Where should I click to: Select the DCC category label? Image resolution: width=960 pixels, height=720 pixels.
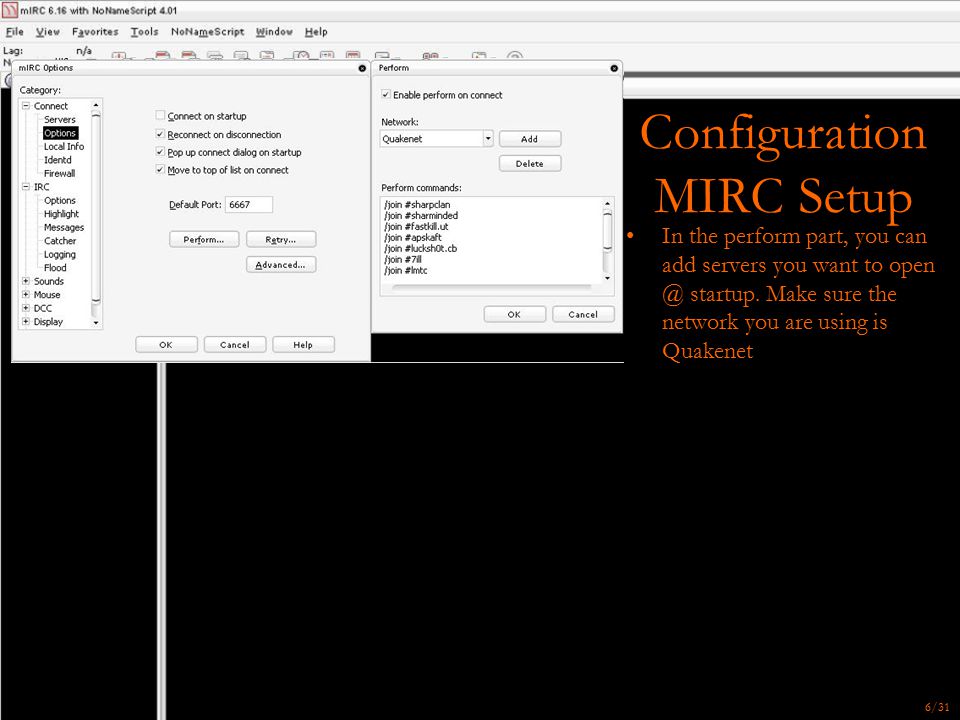coord(43,308)
